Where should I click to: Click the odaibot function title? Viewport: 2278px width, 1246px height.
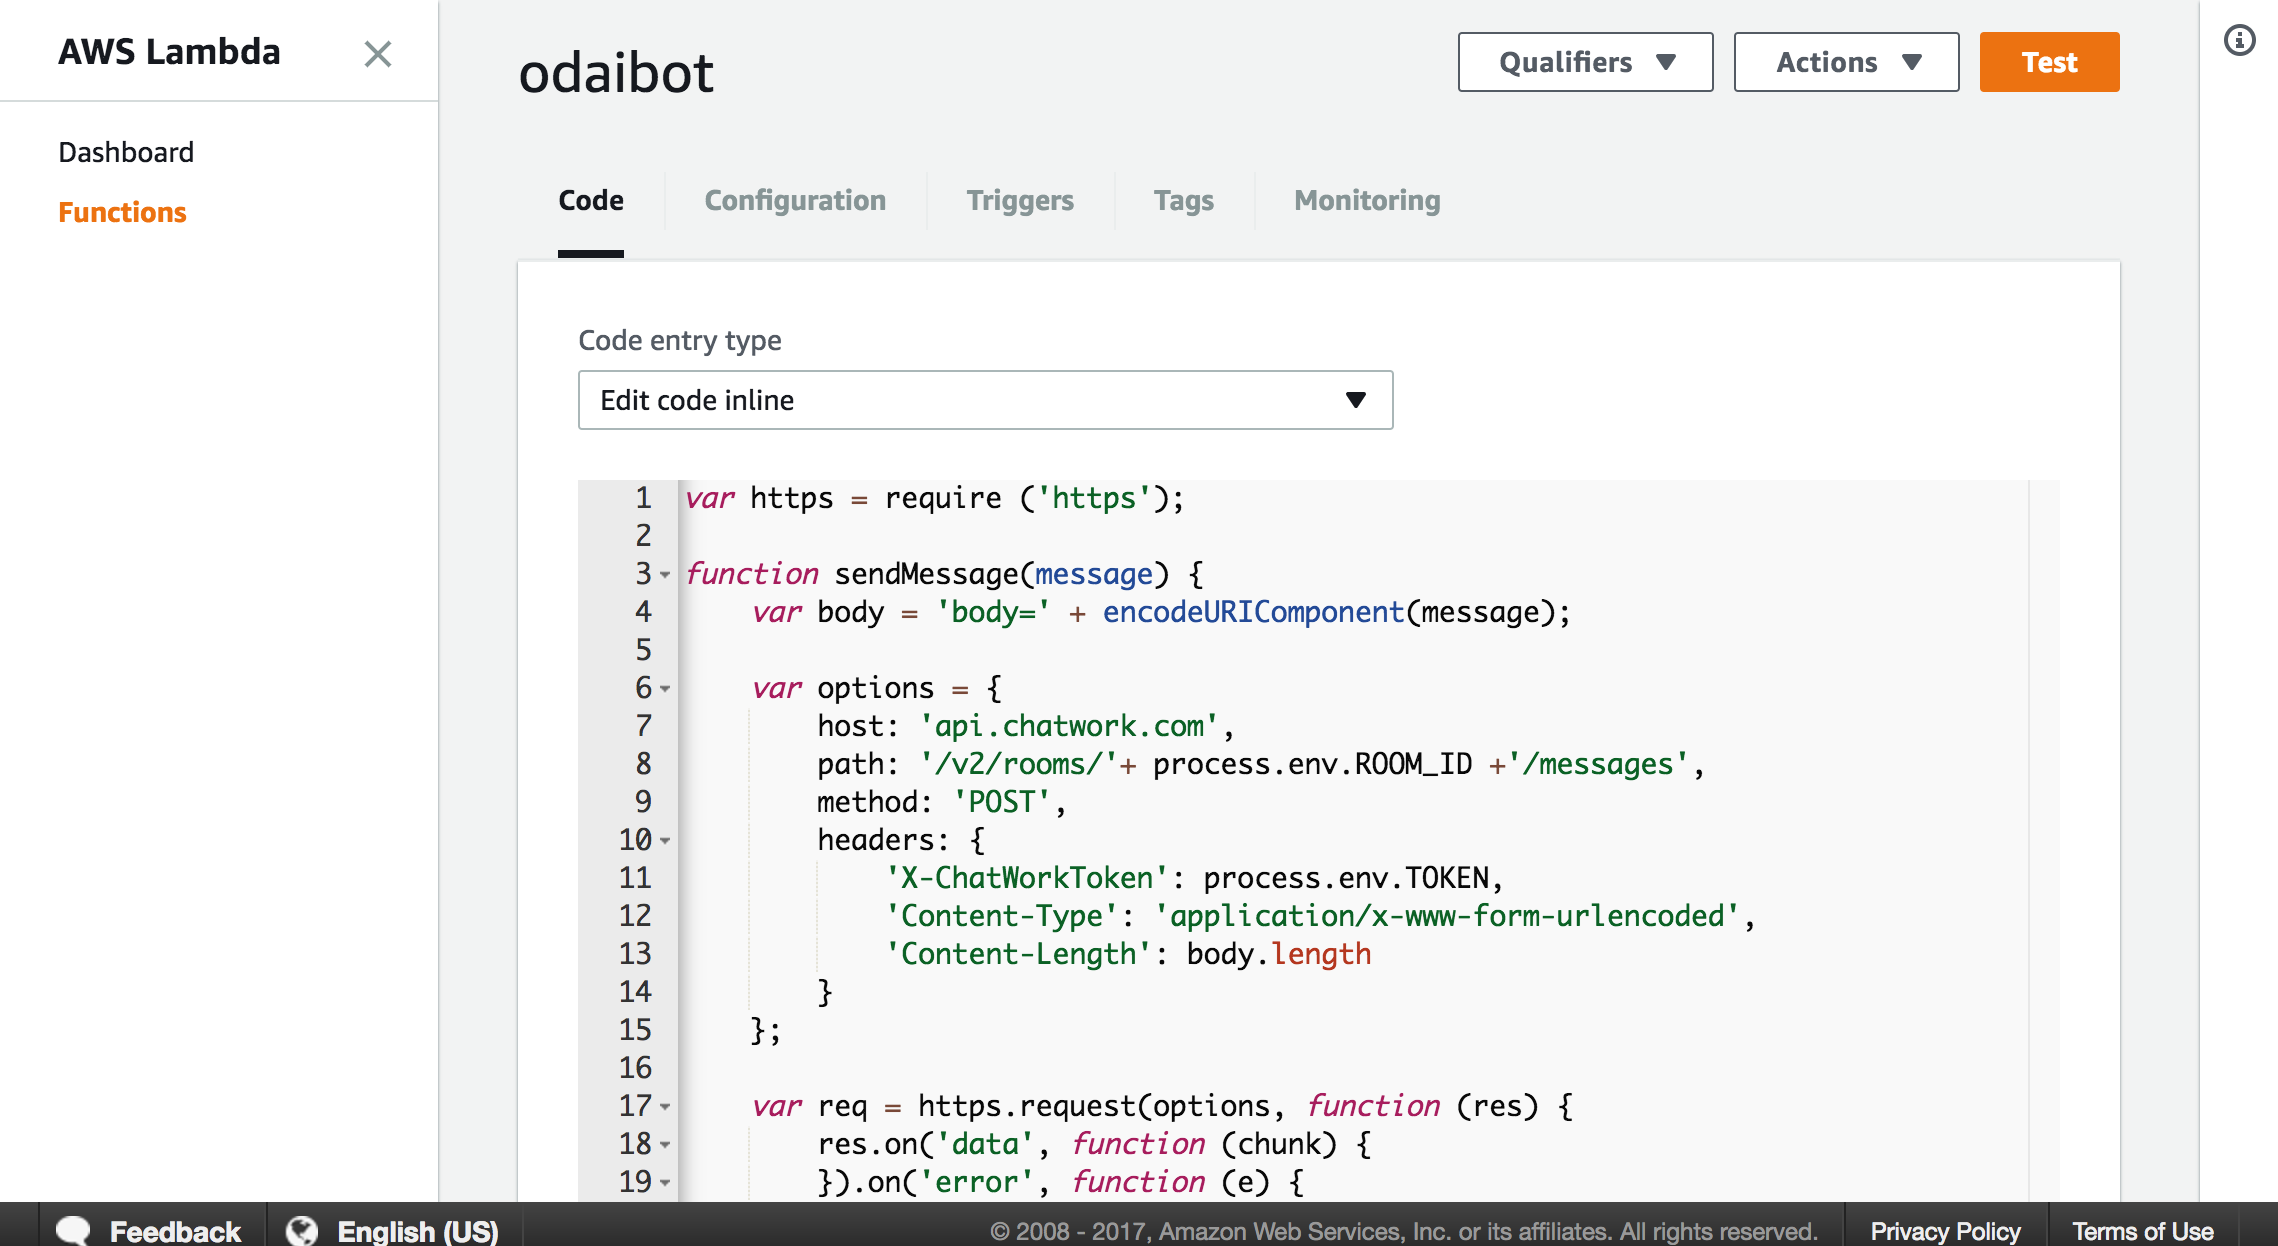tap(616, 72)
